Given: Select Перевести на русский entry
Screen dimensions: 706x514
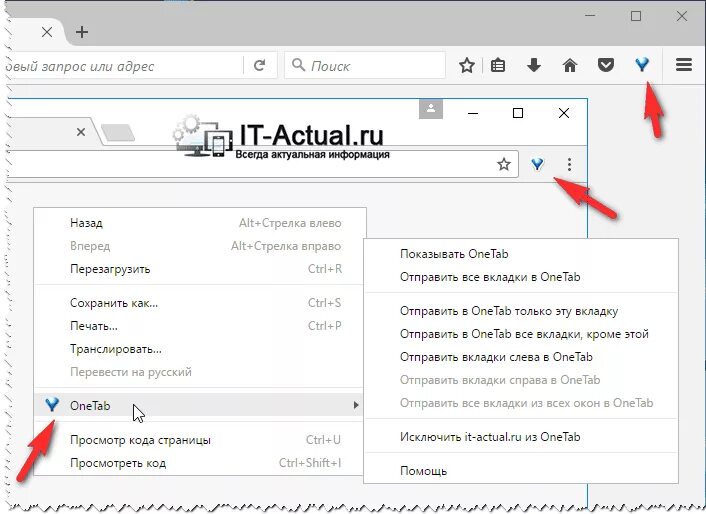Looking at the screenshot, I should pyautogui.click(x=200, y=372).
